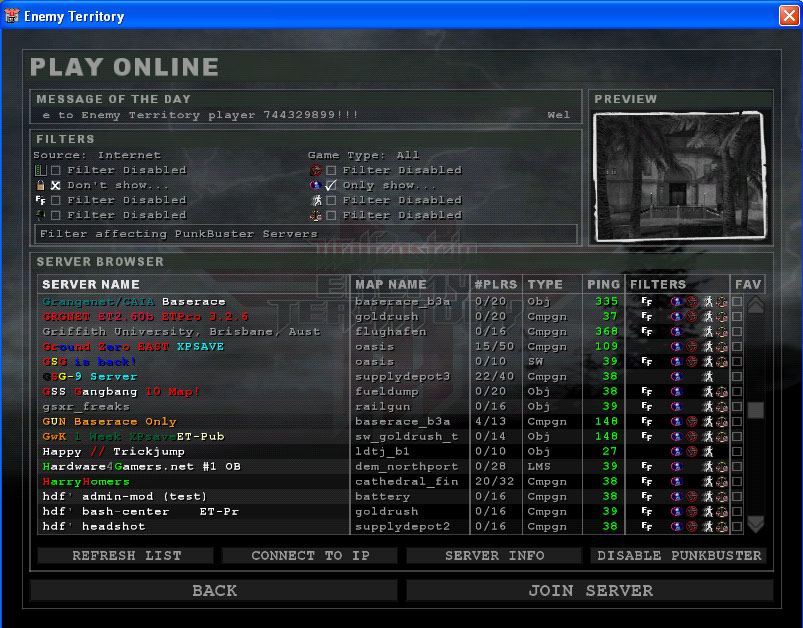
Task: Sort by the PING column header
Action: click(x=603, y=284)
